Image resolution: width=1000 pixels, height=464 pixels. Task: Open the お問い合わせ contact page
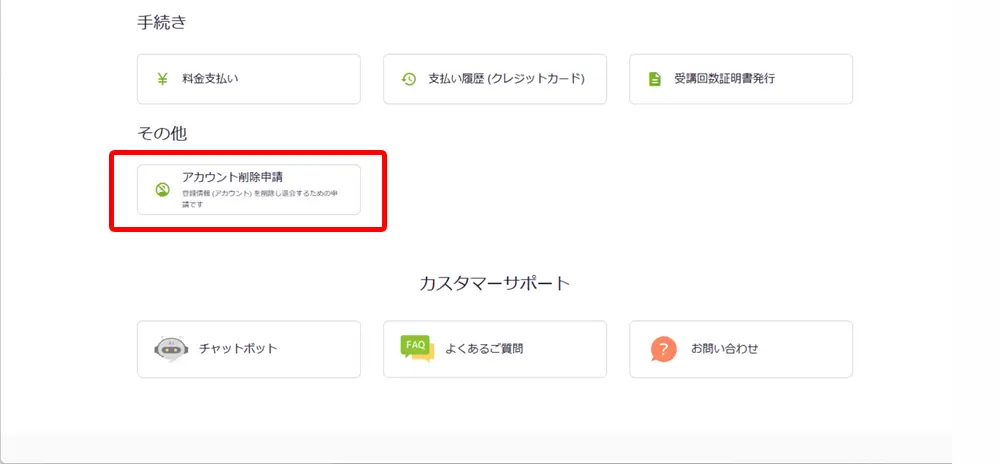coord(724,349)
